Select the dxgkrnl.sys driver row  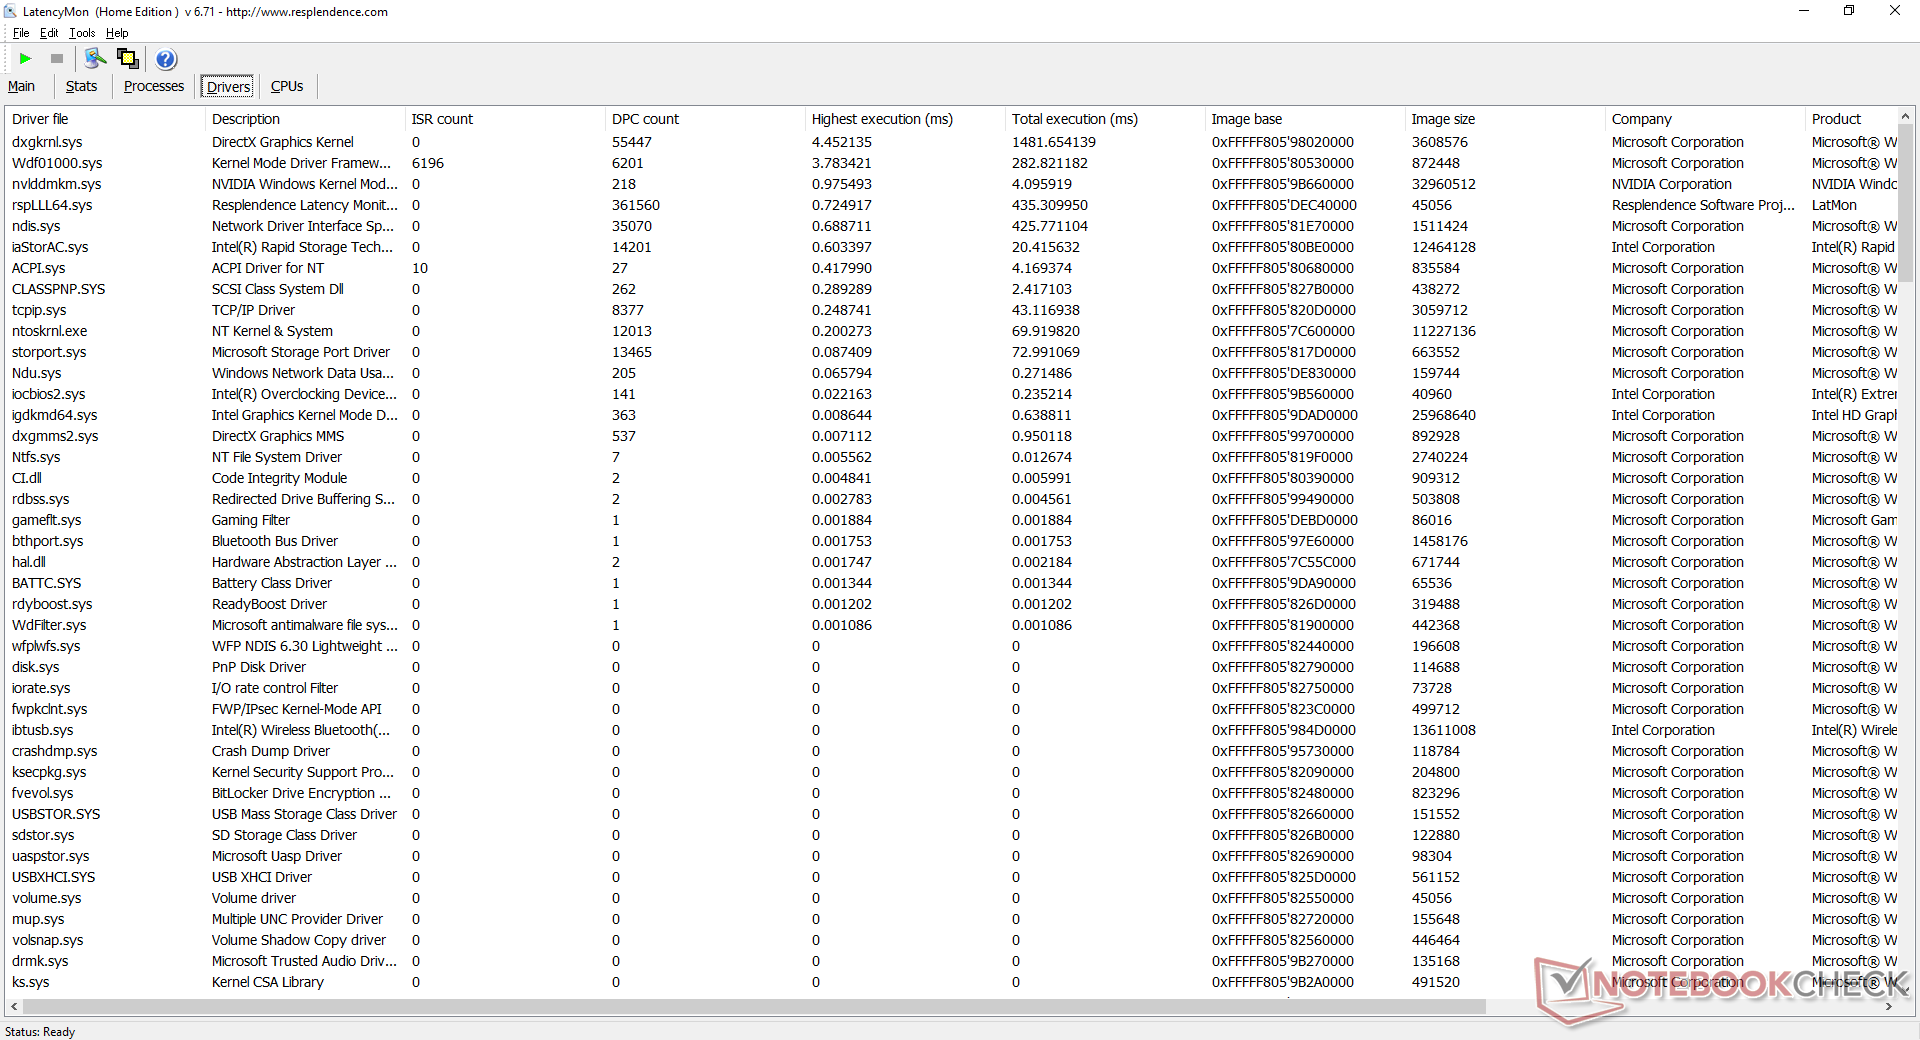point(951,142)
